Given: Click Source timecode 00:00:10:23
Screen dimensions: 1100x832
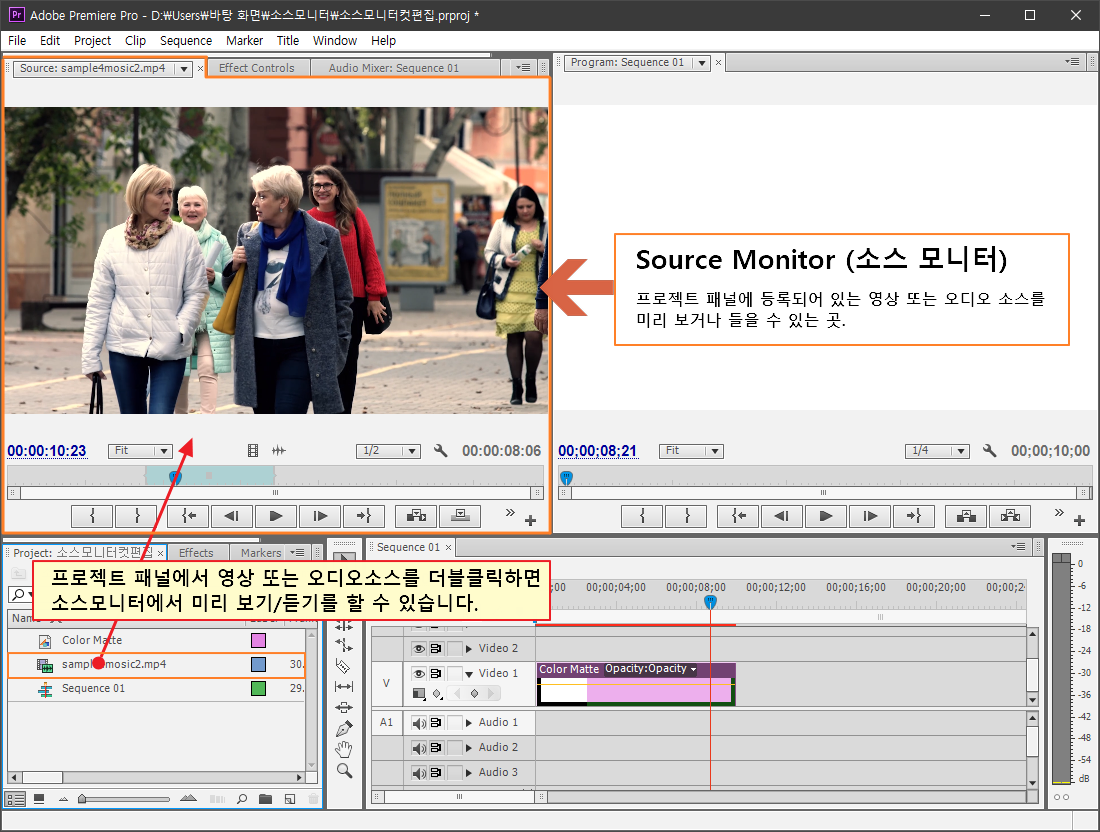Looking at the screenshot, I should pyautogui.click(x=47, y=451).
